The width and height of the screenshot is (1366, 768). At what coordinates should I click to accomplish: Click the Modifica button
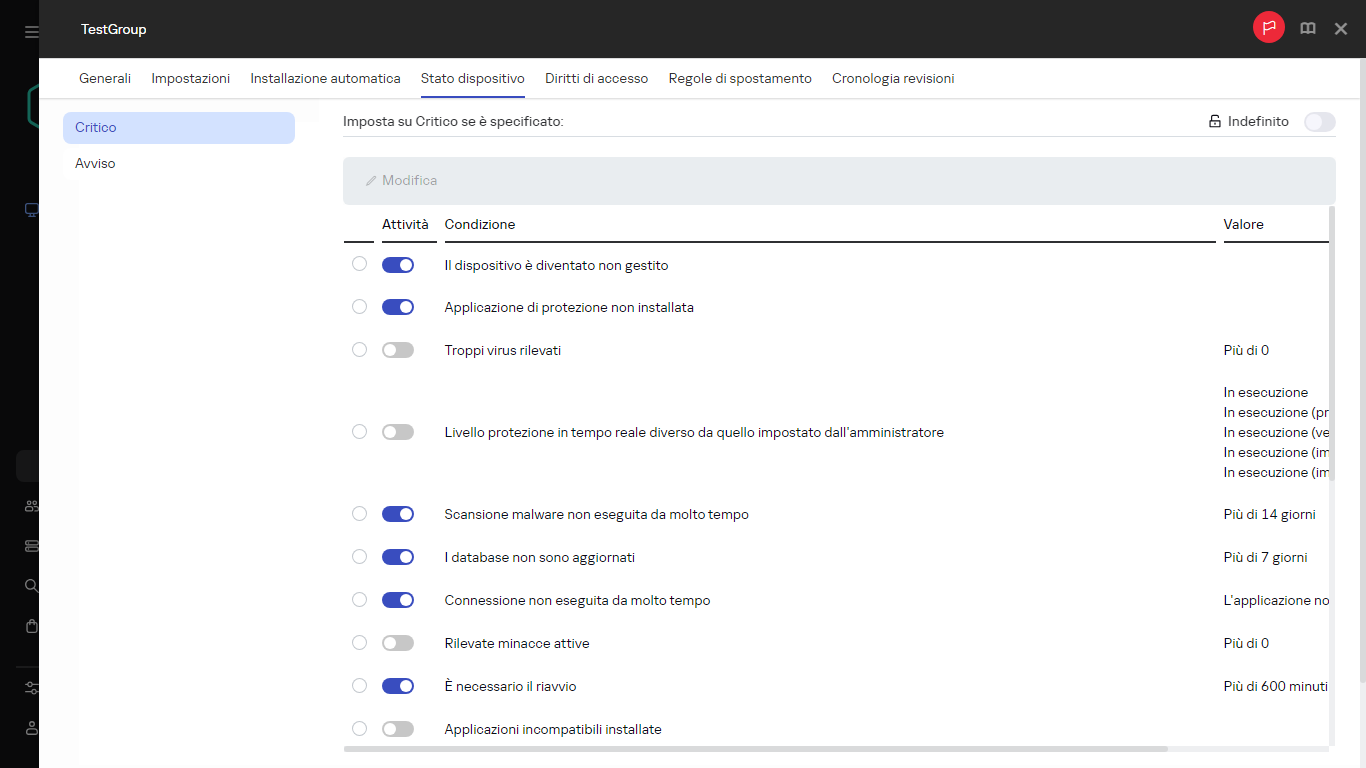pos(401,180)
